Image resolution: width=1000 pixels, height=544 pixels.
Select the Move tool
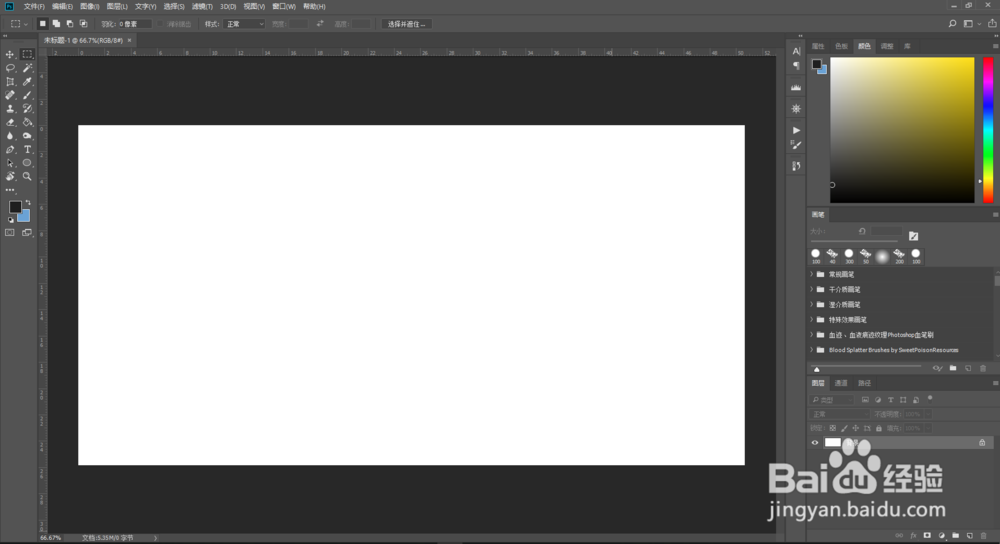[10, 54]
